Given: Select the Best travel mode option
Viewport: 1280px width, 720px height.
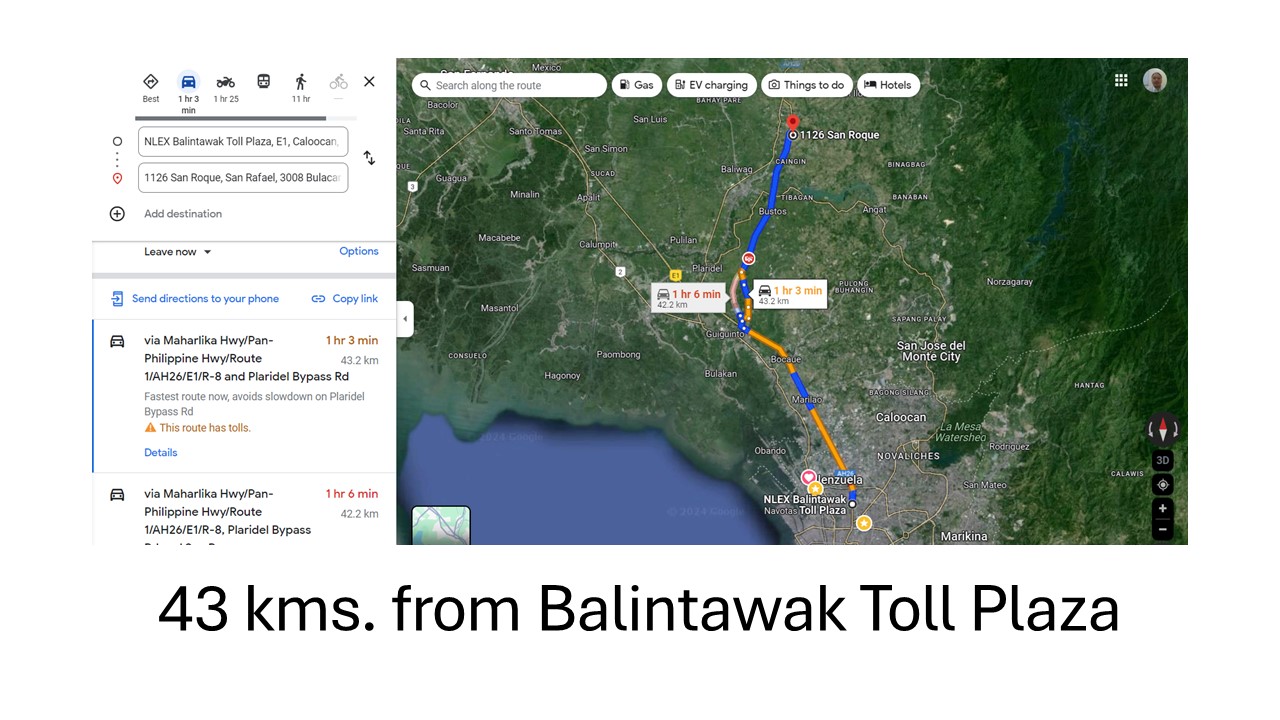Looking at the screenshot, I should 151,83.
